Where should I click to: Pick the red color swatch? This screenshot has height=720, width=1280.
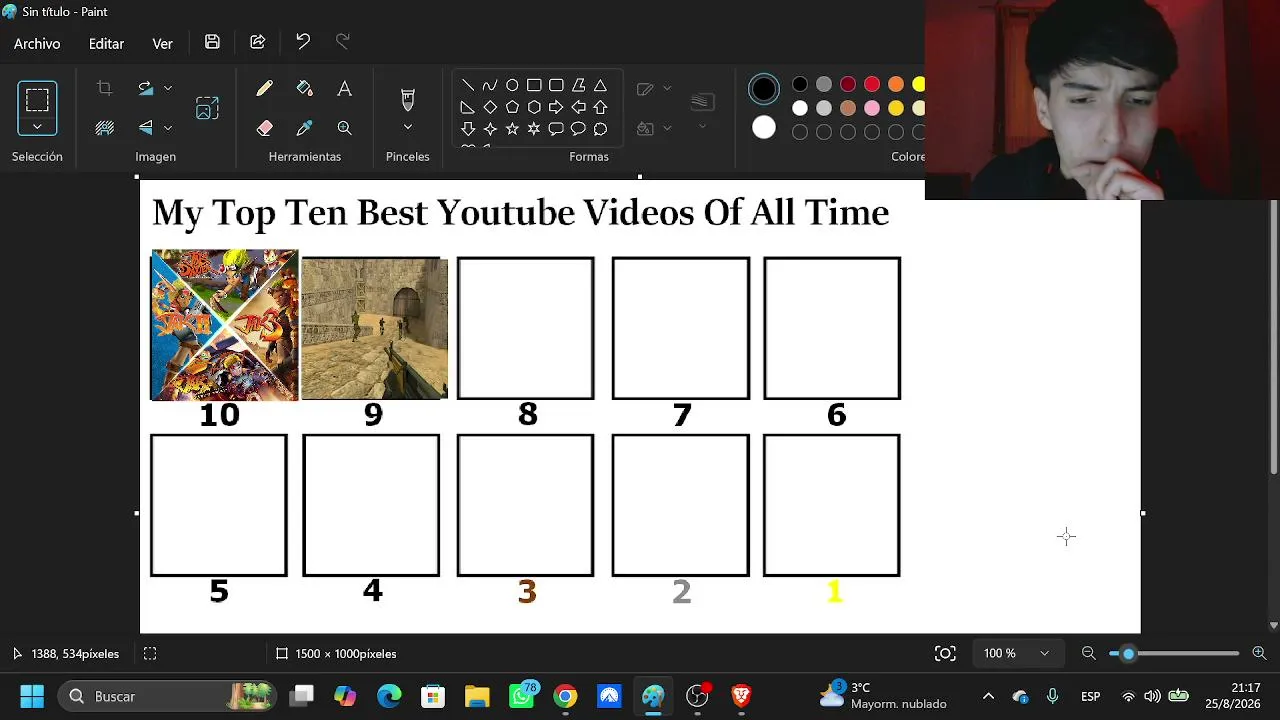872,85
